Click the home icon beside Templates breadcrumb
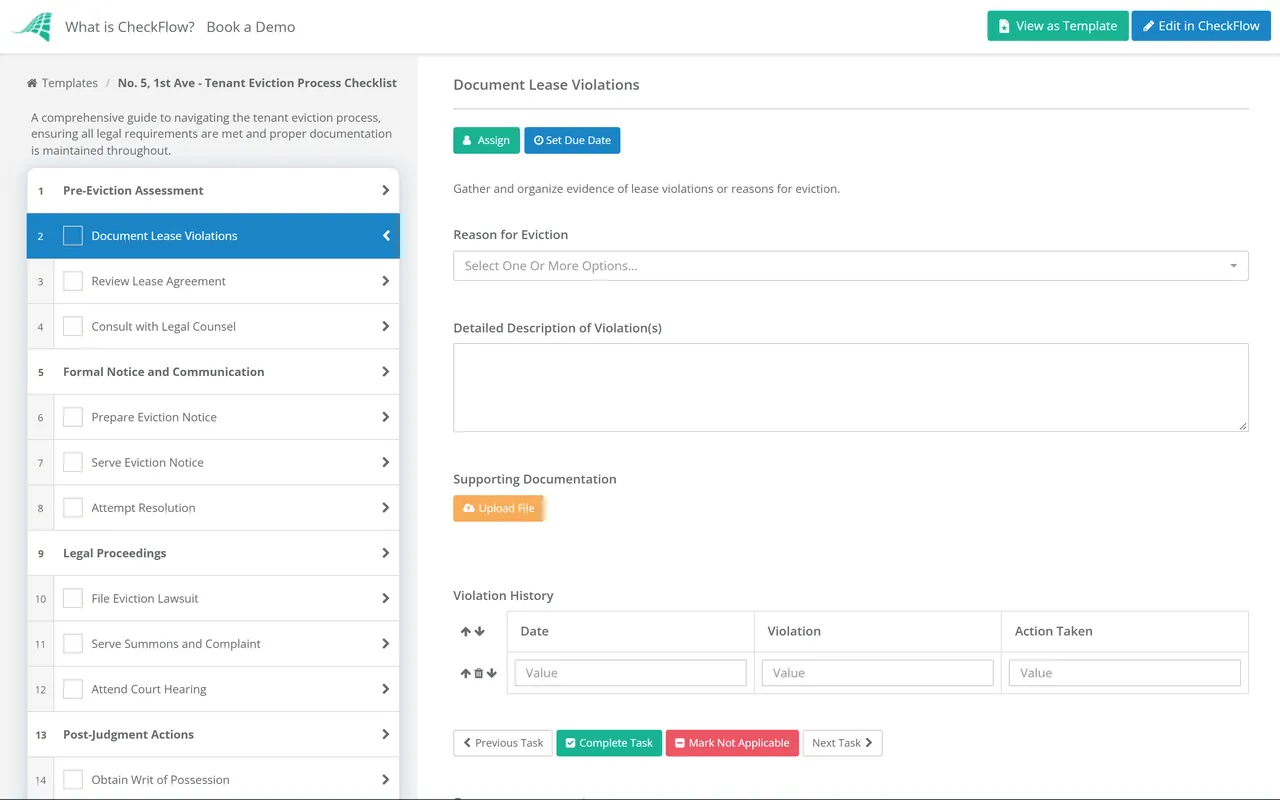This screenshot has width=1280, height=800. (32, 83)
